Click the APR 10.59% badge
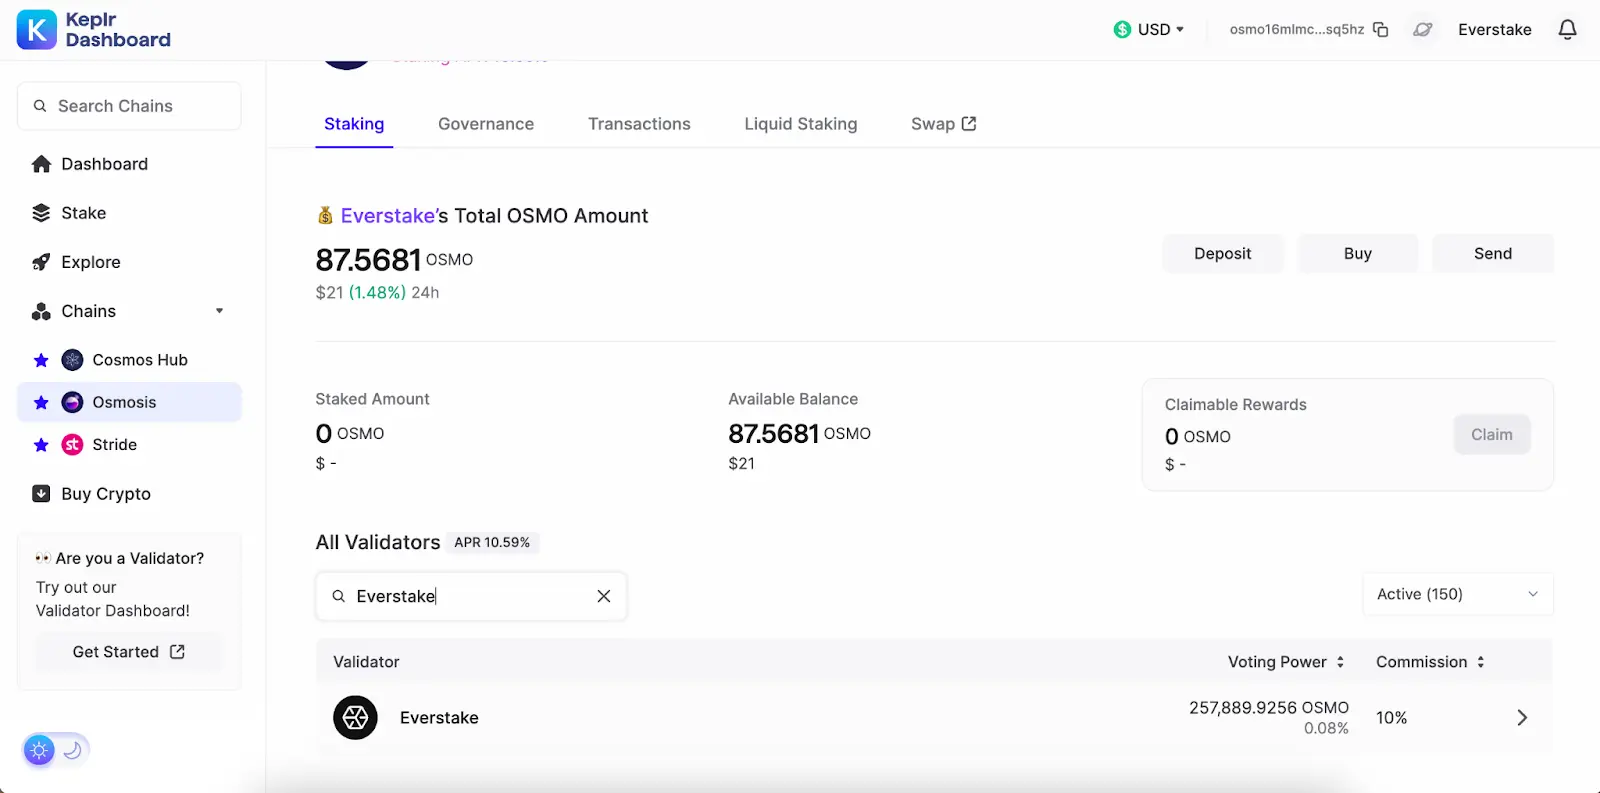 493,543
